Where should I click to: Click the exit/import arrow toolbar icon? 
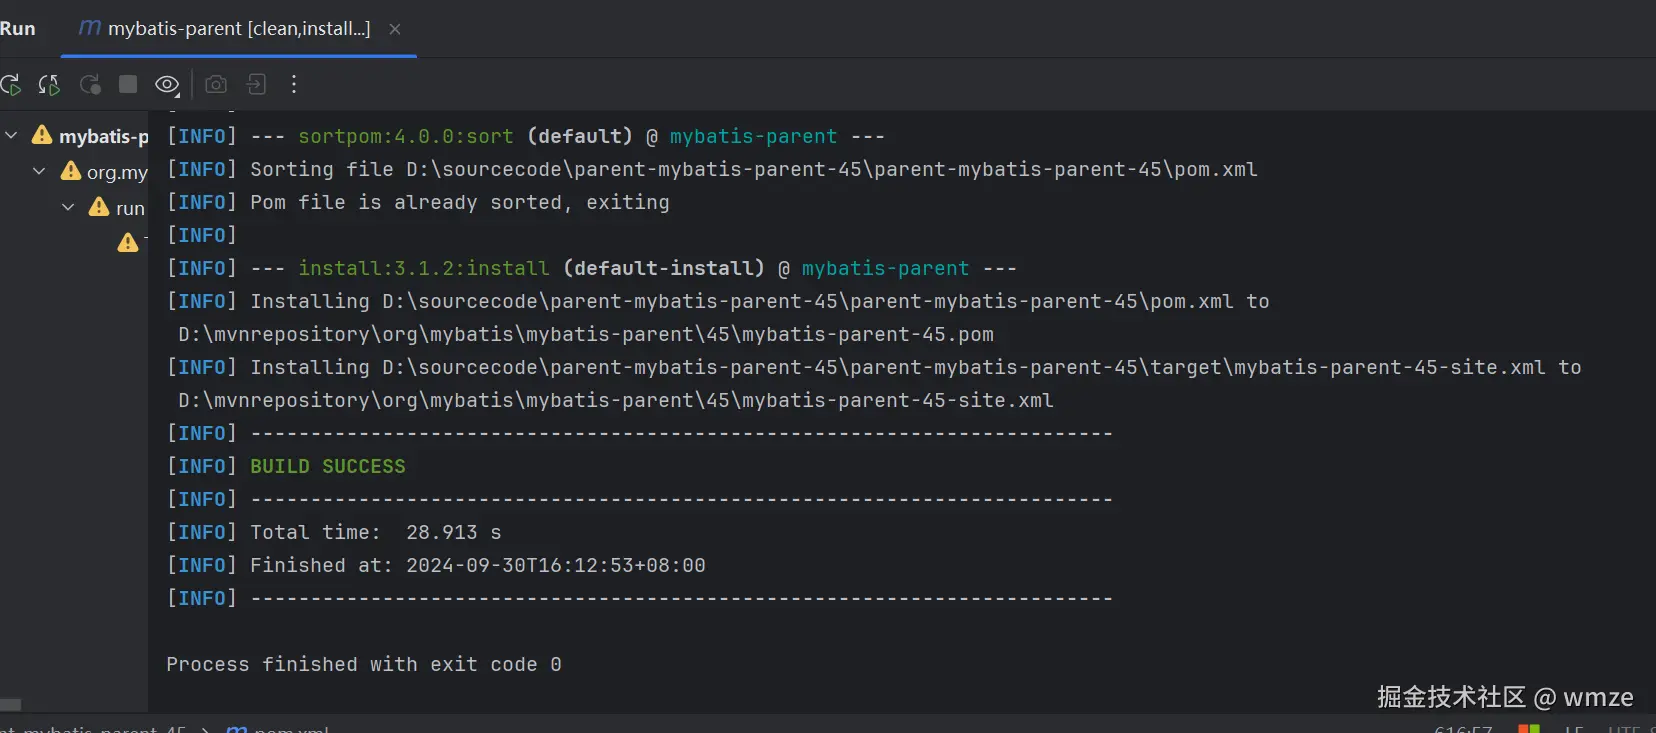click(x=256, y=84)
